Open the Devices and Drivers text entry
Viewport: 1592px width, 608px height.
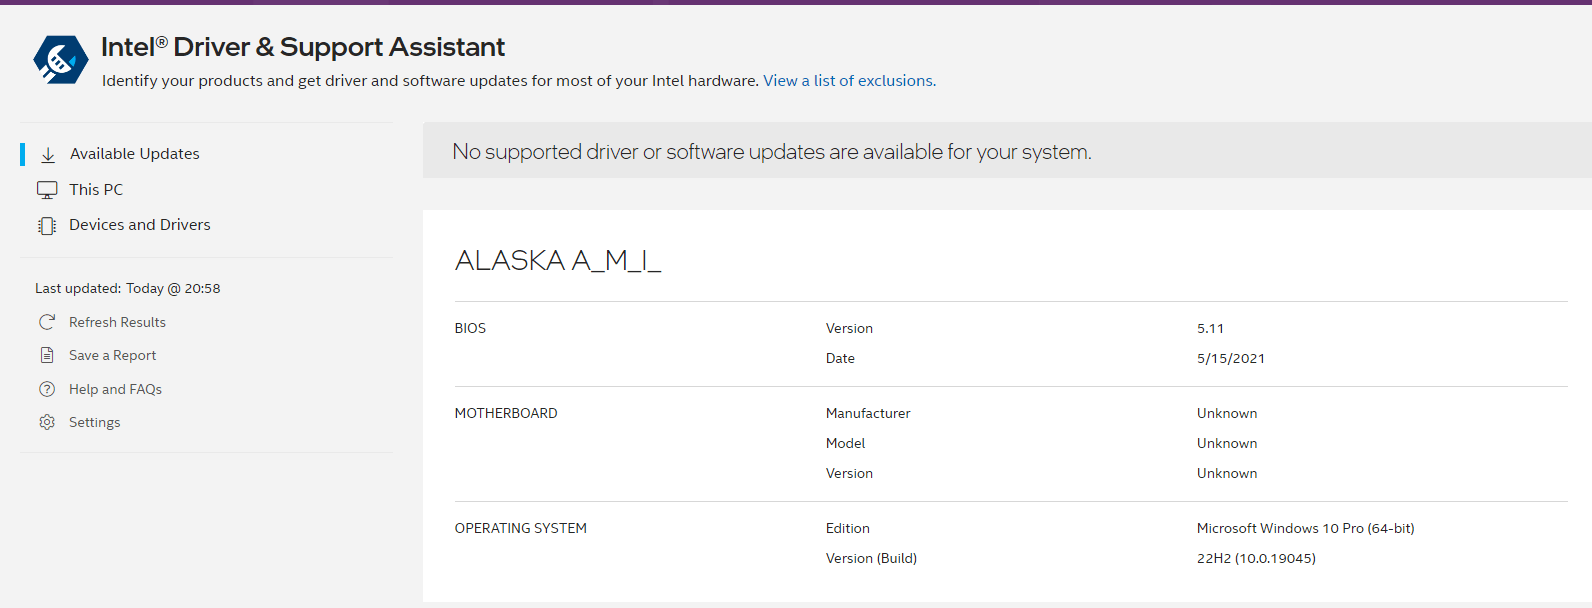tap(140, 225)
